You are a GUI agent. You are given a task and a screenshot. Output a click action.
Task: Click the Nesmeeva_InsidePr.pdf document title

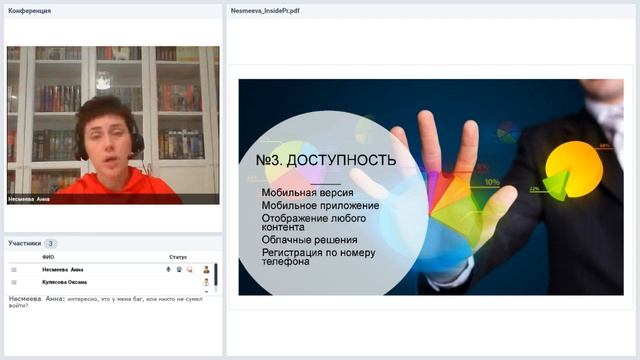click(265, 11)
